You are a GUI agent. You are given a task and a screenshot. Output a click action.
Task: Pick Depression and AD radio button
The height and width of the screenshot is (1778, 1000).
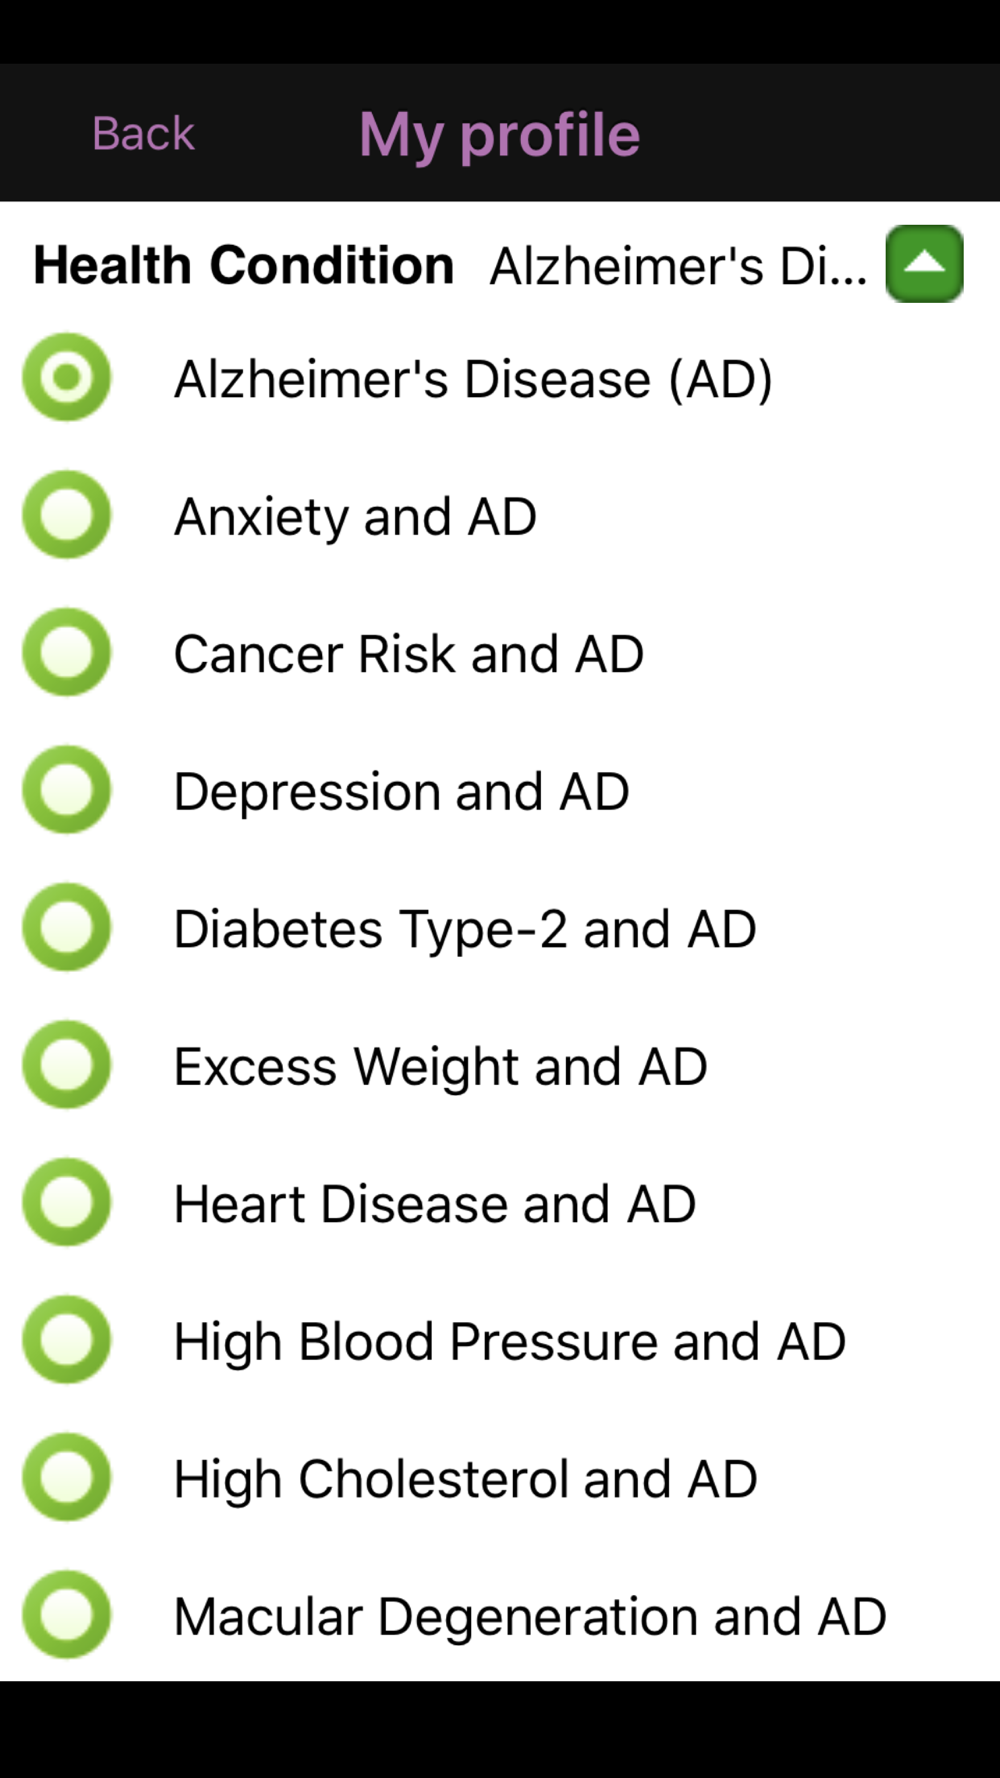(67, 790)
